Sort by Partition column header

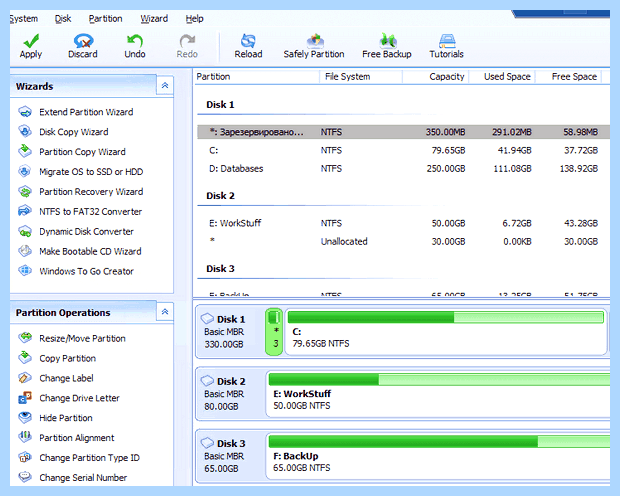pyautogui.click(x=257, y=77)
